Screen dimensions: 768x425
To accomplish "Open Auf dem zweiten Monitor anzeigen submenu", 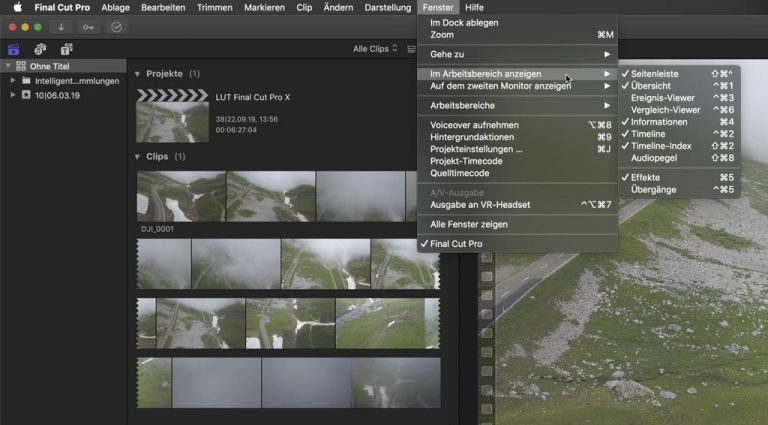I will (517, 86).
